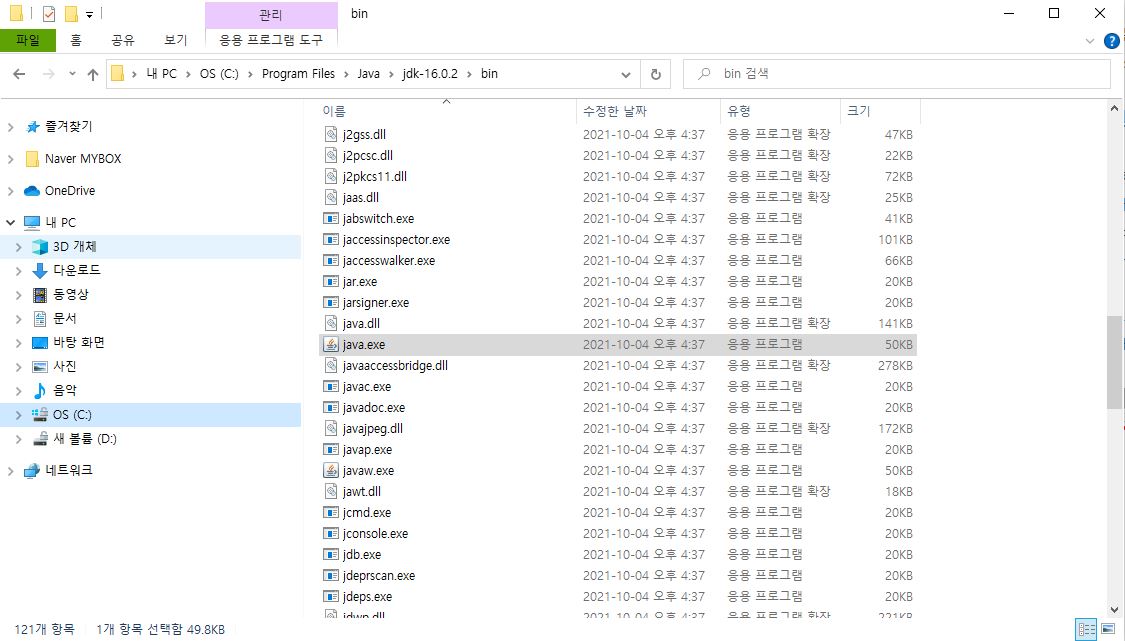Open address bar history dropdown
Image resolution: width=1125 pixels, height=641 pixels.
click(x=626, y=74)
